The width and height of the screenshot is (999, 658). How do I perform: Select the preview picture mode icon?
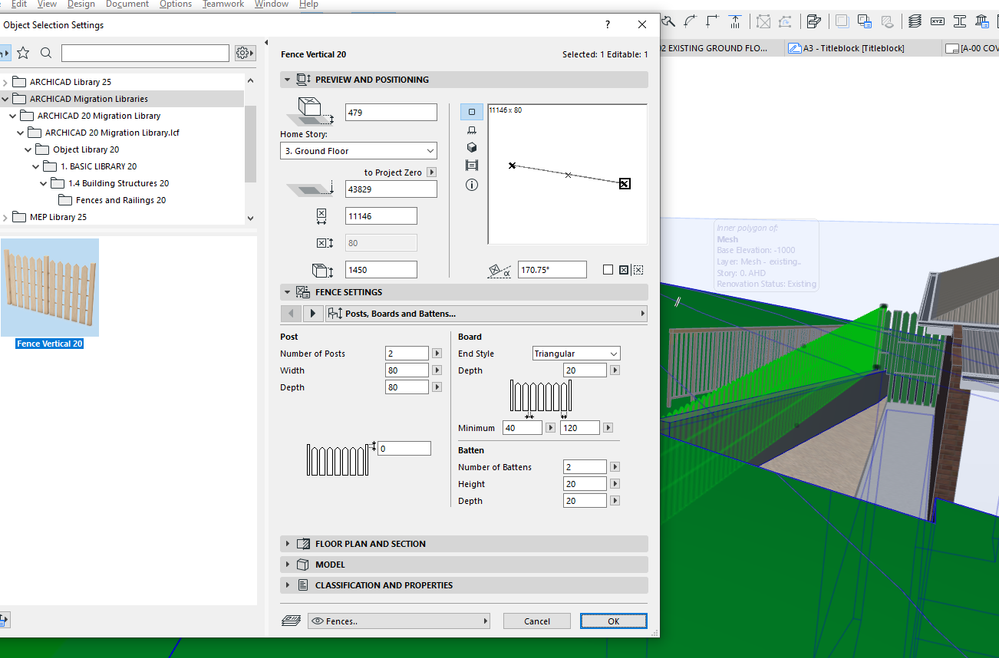click(471, 166)
